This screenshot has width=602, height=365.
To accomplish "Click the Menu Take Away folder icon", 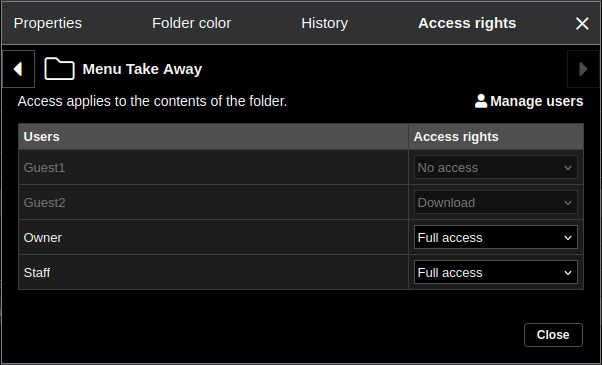I will pyautogui.click(x=59, y=69).
